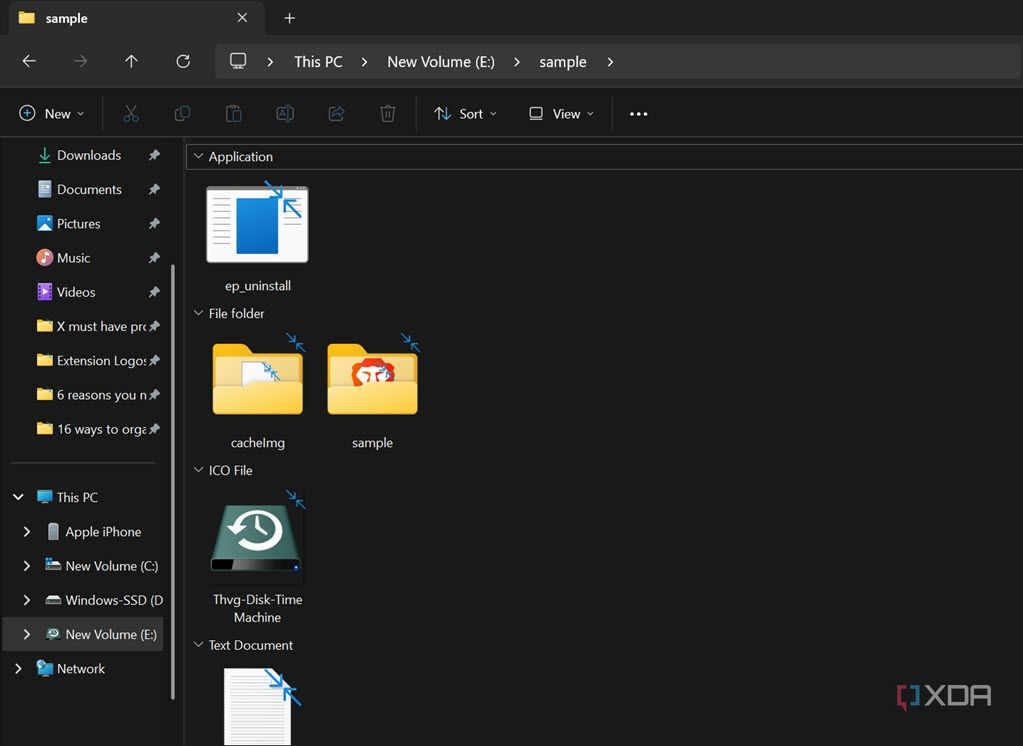Click sample in the address breadcrumb

562,62
